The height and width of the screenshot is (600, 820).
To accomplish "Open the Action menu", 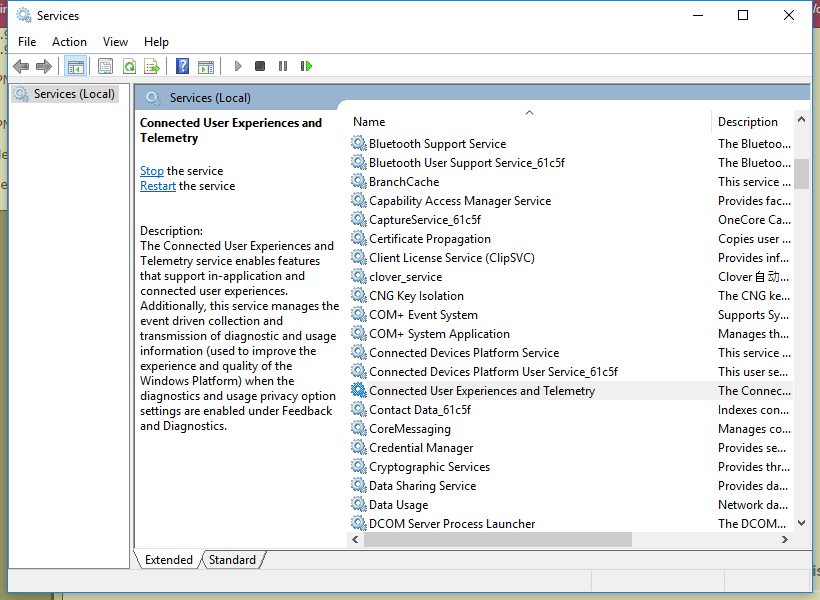I will point(69,42).
